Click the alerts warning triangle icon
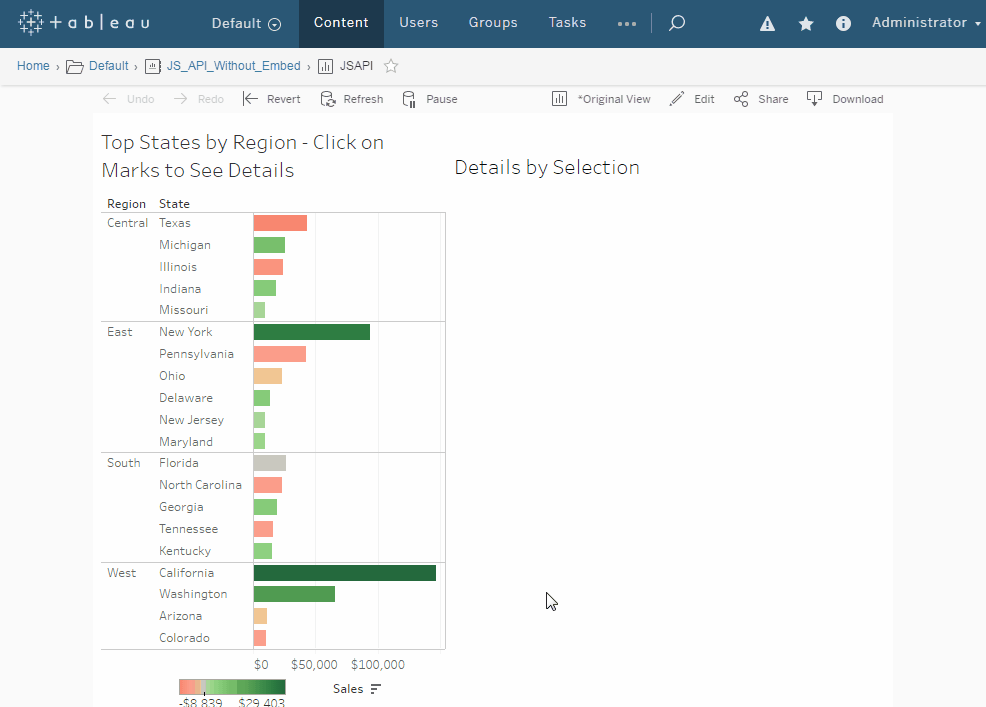Image resolution: width=986 pixels, height=707 pixels. (x=767, y=24)
